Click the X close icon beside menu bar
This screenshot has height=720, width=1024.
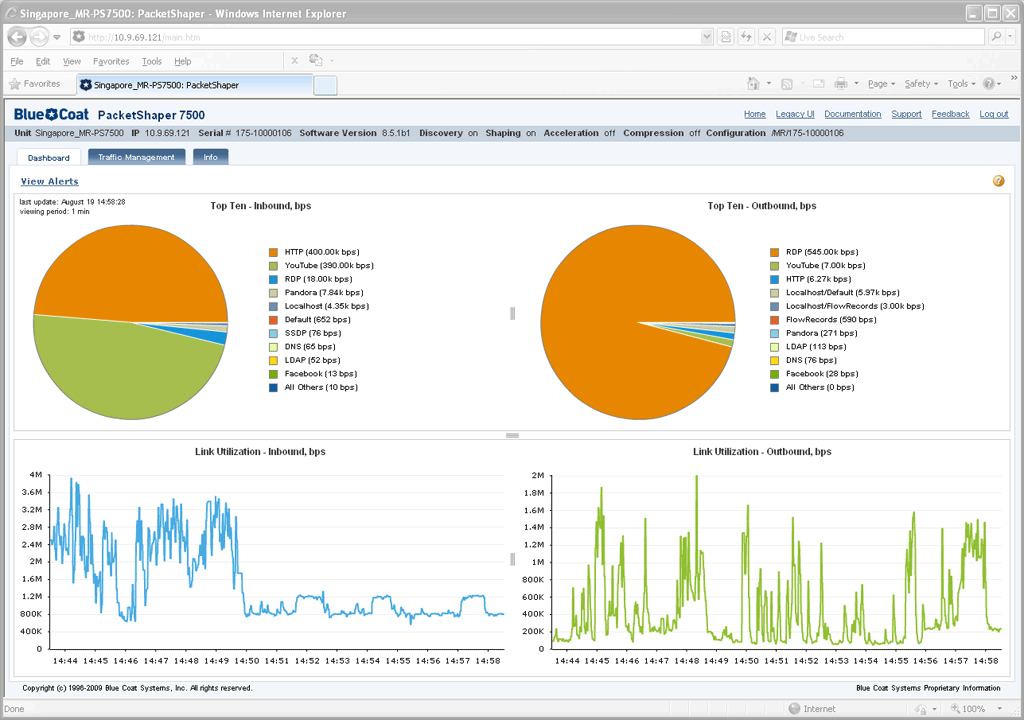point(295,61)
